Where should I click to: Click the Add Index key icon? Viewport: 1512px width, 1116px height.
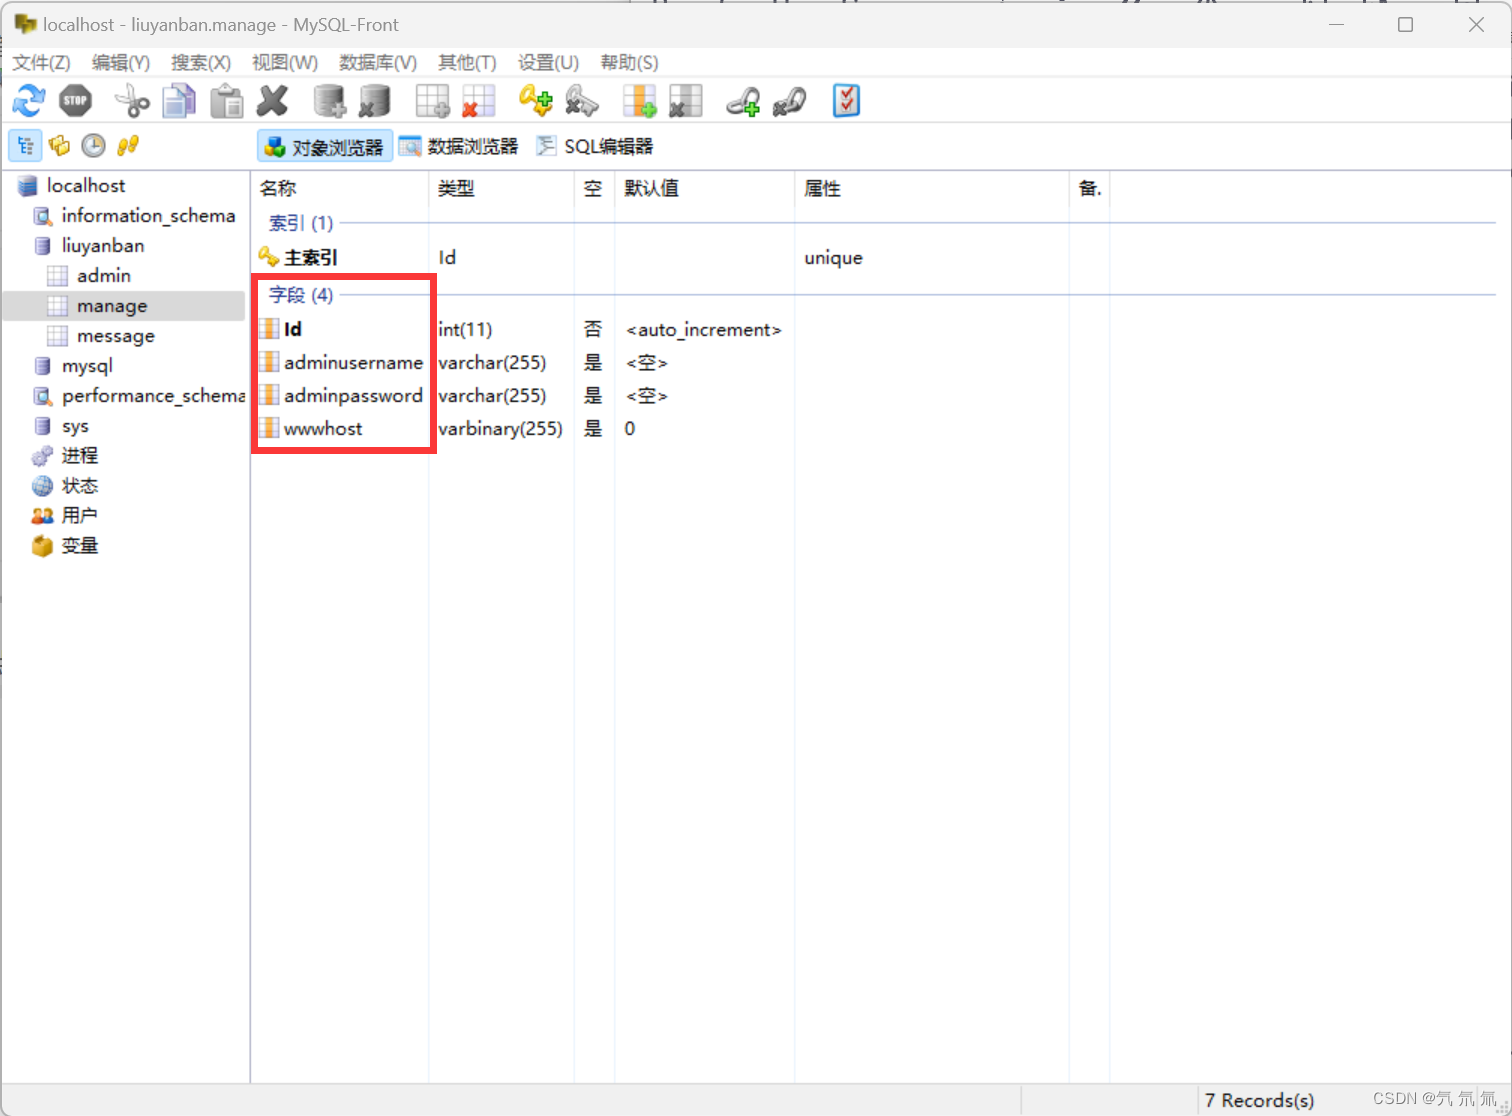535,100
